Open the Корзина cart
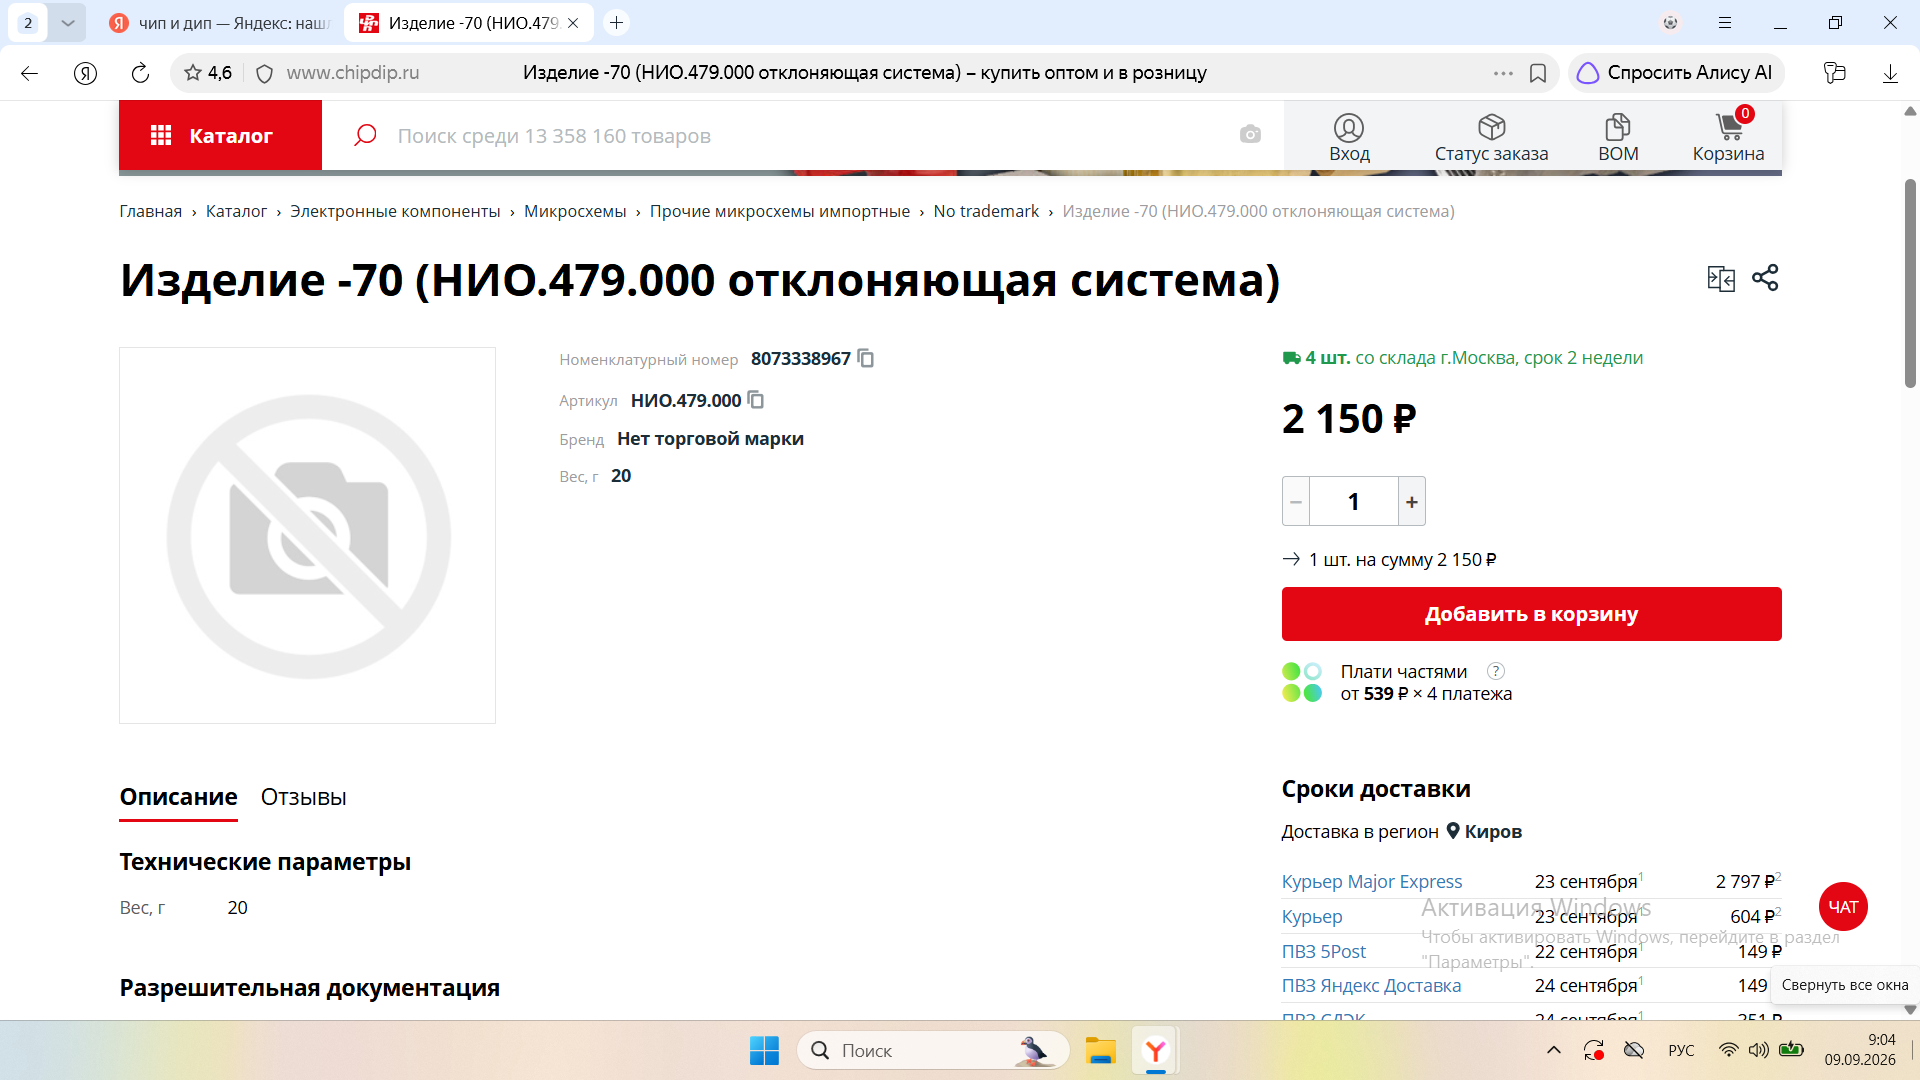This screenshot has height=1080, width=1920. pos(1728,136)
